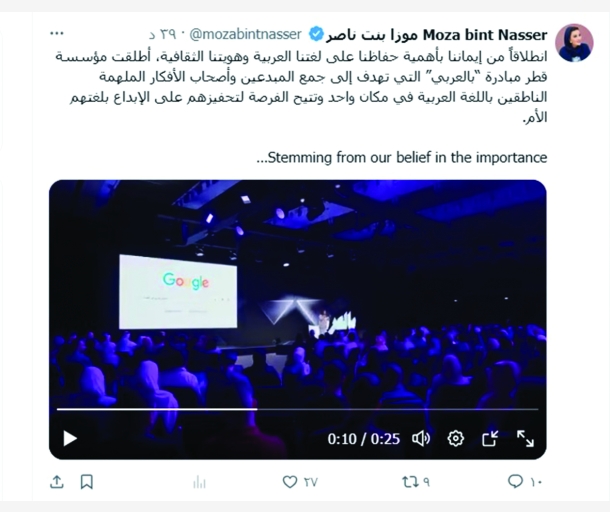Open Moza bint Nasser profile picture
The image size is (610, 512).
[x=574, y=43]
